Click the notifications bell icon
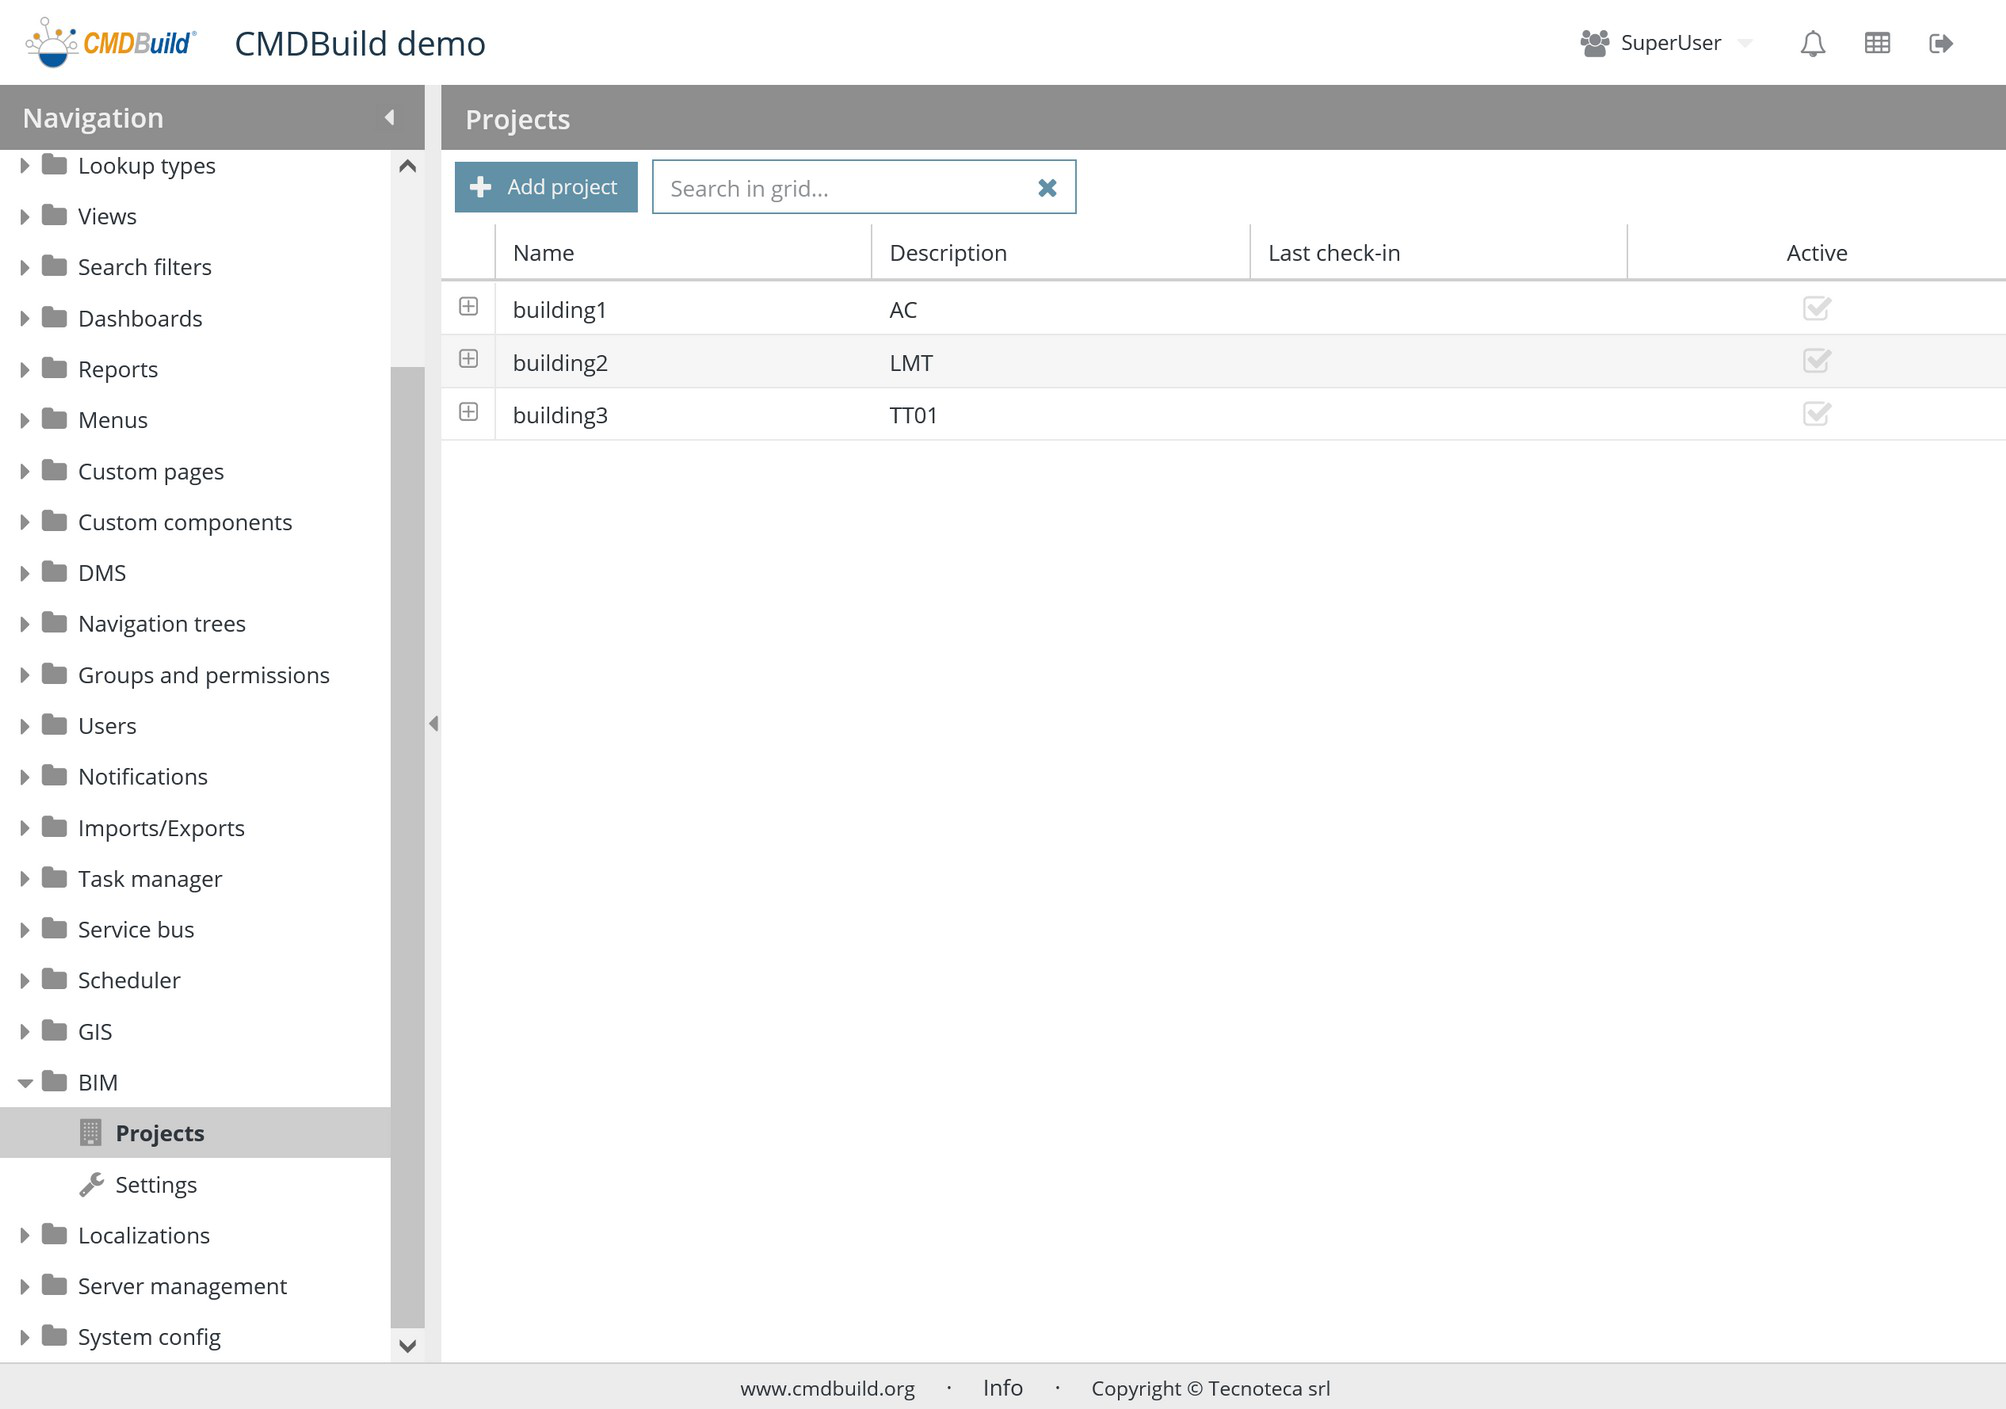2006x1409 pixels. pyautogui.click(x=1812, y=43)
